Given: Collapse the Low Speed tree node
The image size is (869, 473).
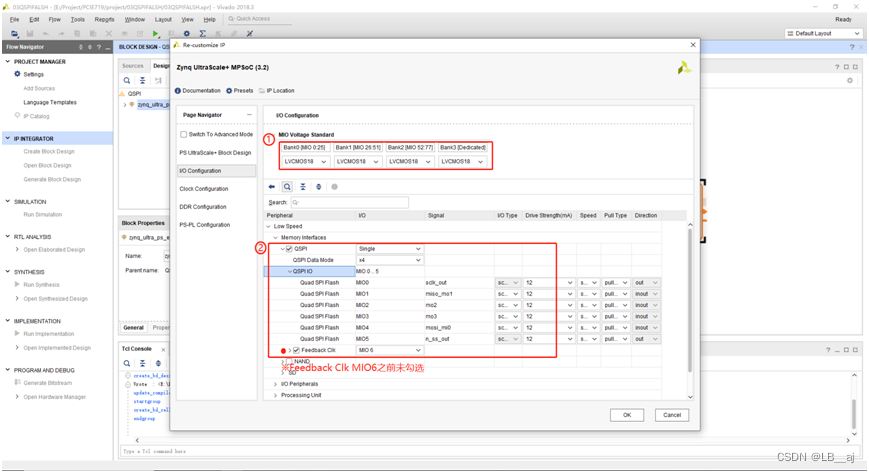Looking at the screenshot, I should tap(269, 226).
